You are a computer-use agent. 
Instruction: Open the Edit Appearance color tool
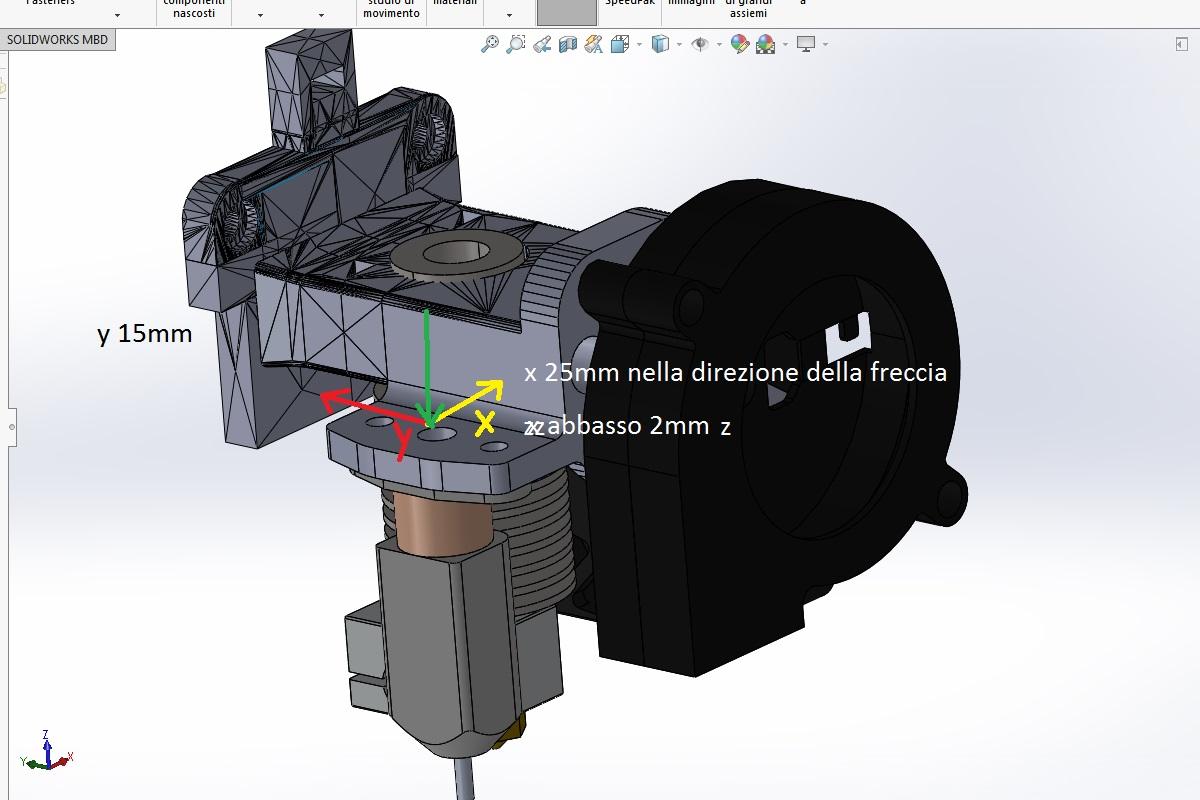click(x=739, y=44)
